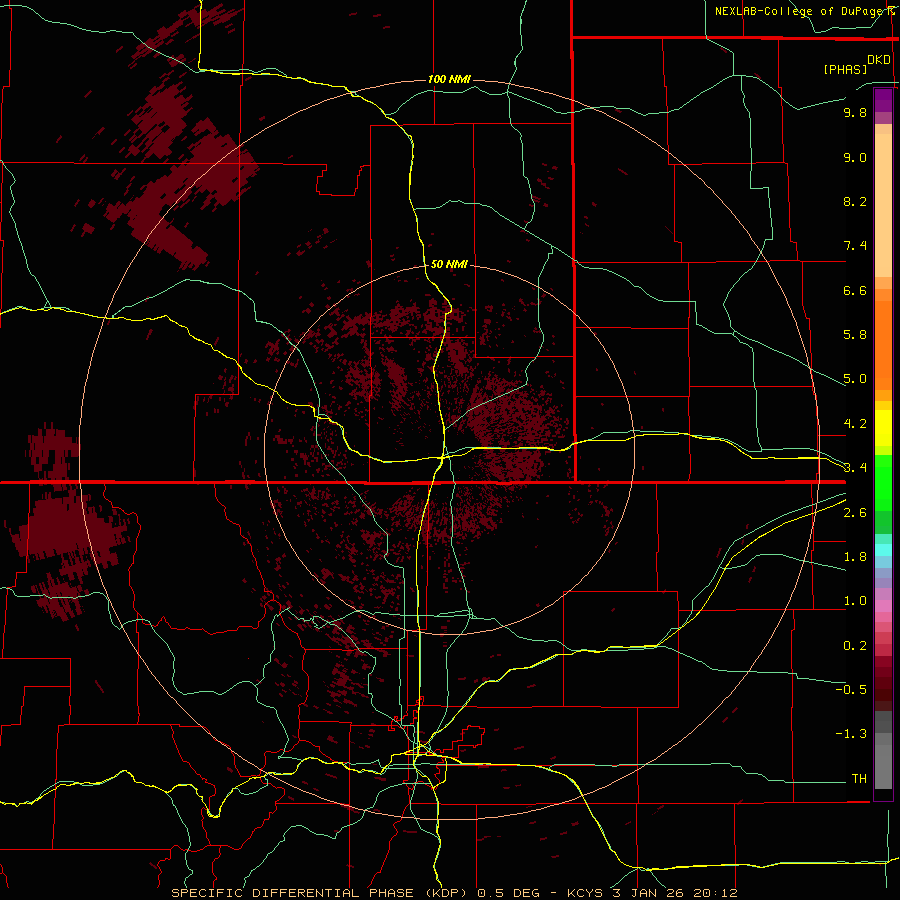900x900 pixels.
Task: Click the 1.0 value on the color scale
Action: point(855,601)
